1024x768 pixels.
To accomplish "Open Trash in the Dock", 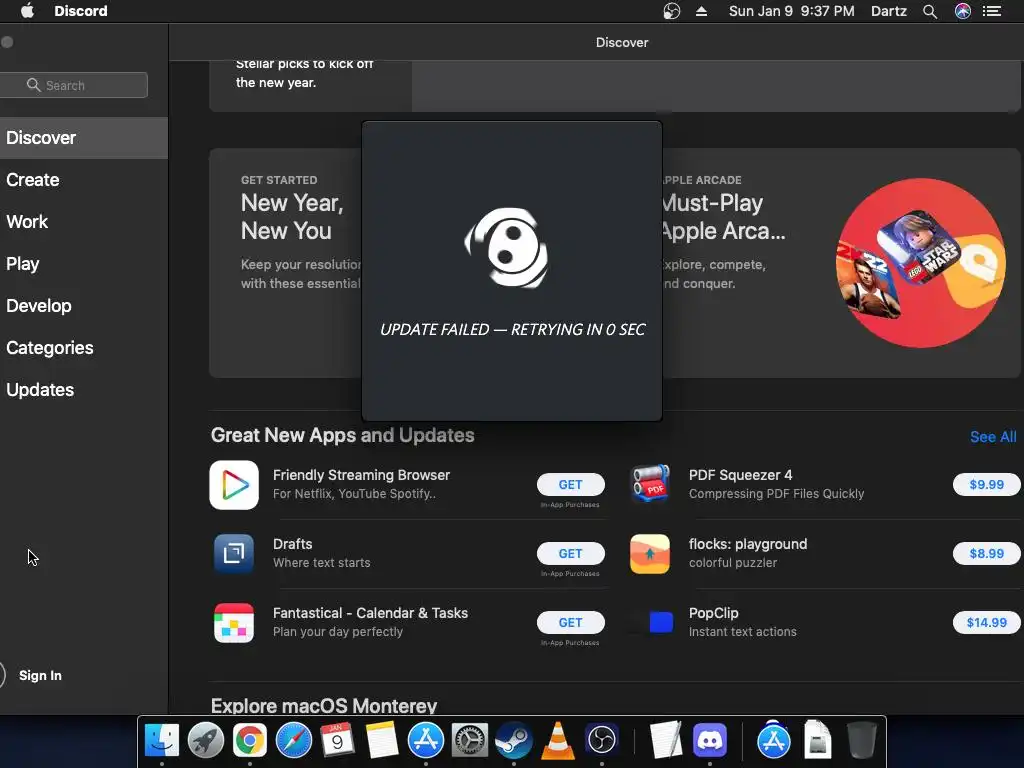I will [x=861, y=740].
